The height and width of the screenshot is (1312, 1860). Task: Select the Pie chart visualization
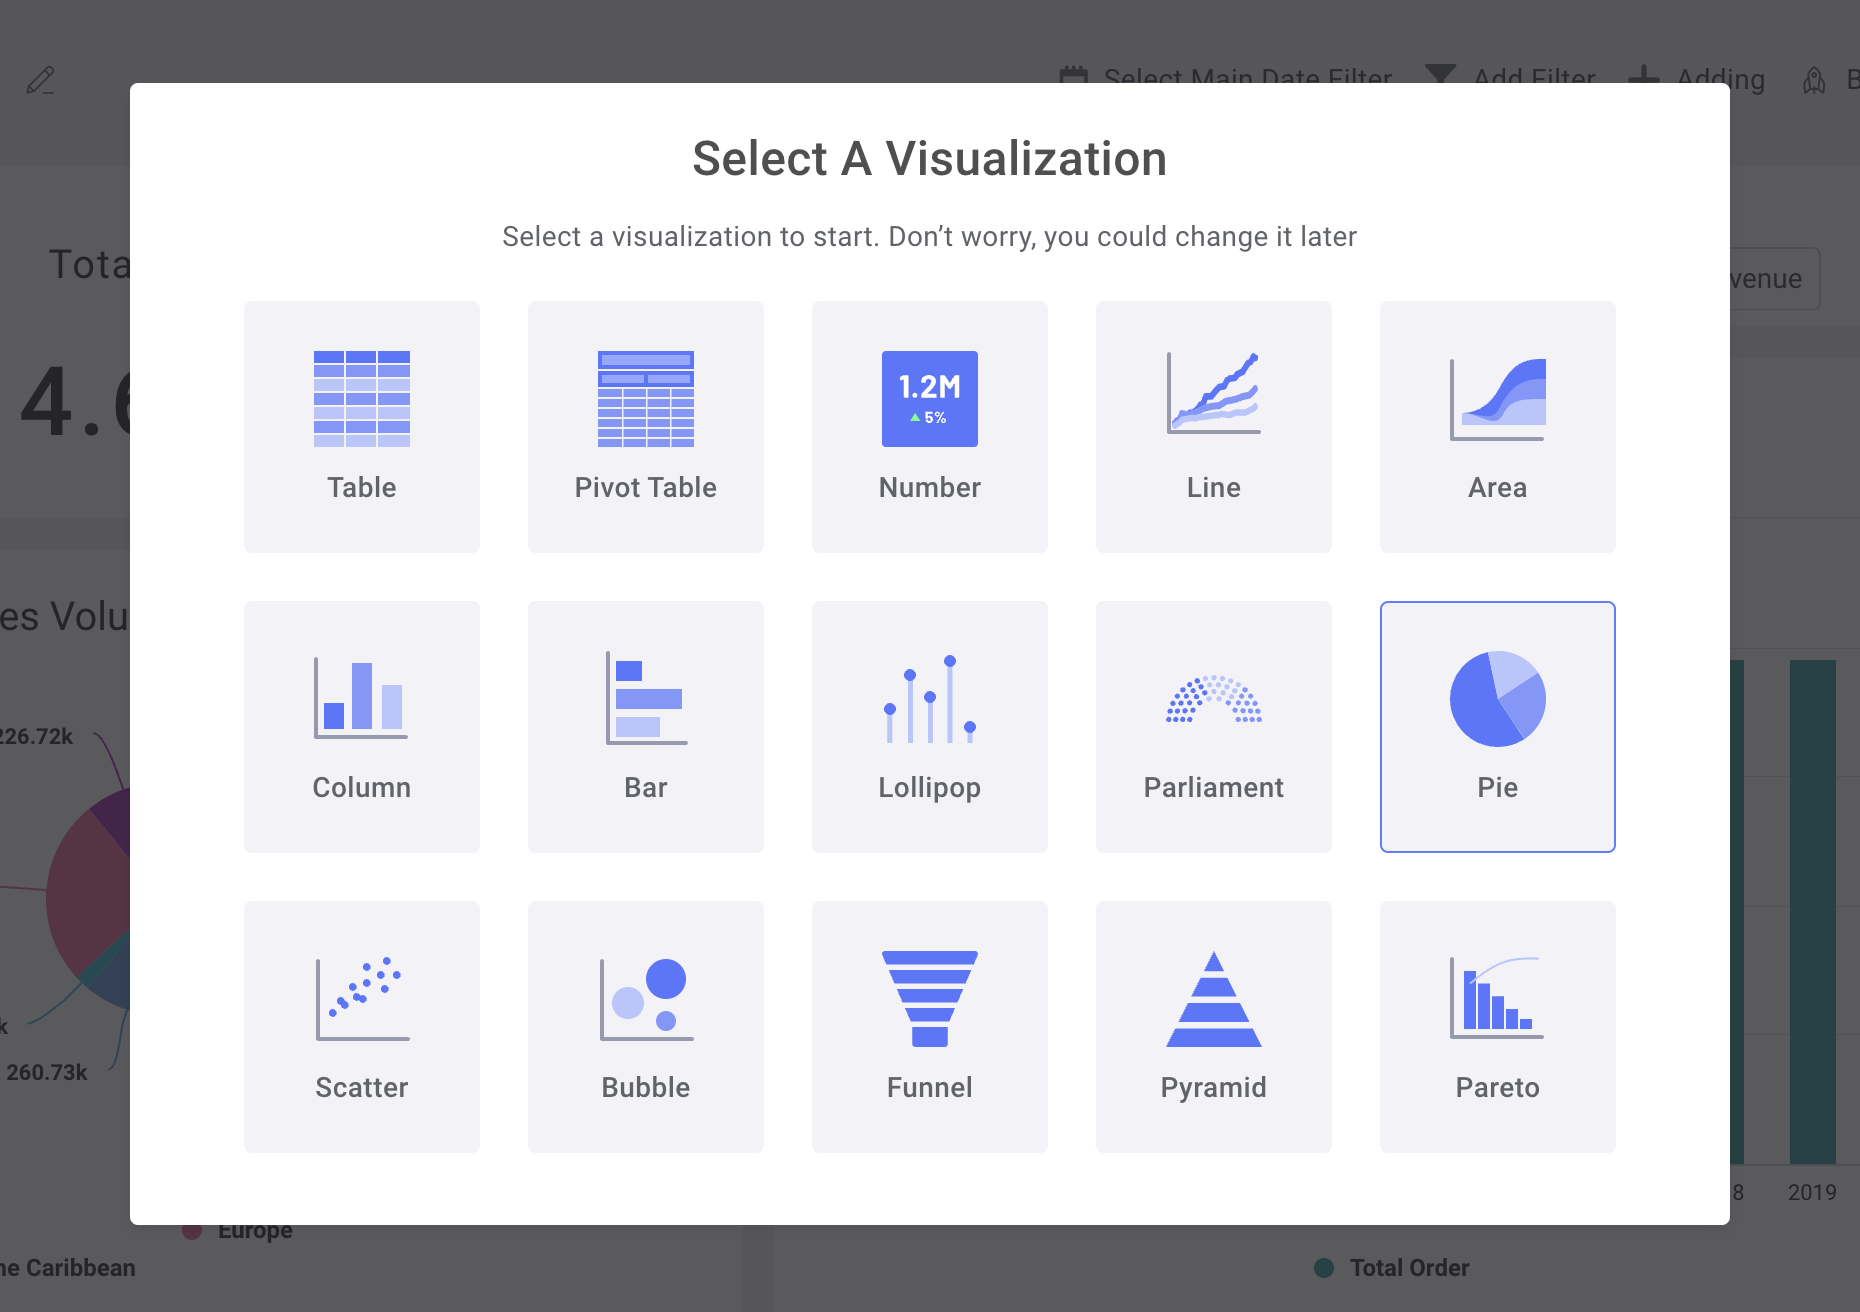pyautogui.click(x=1497, y=727)
